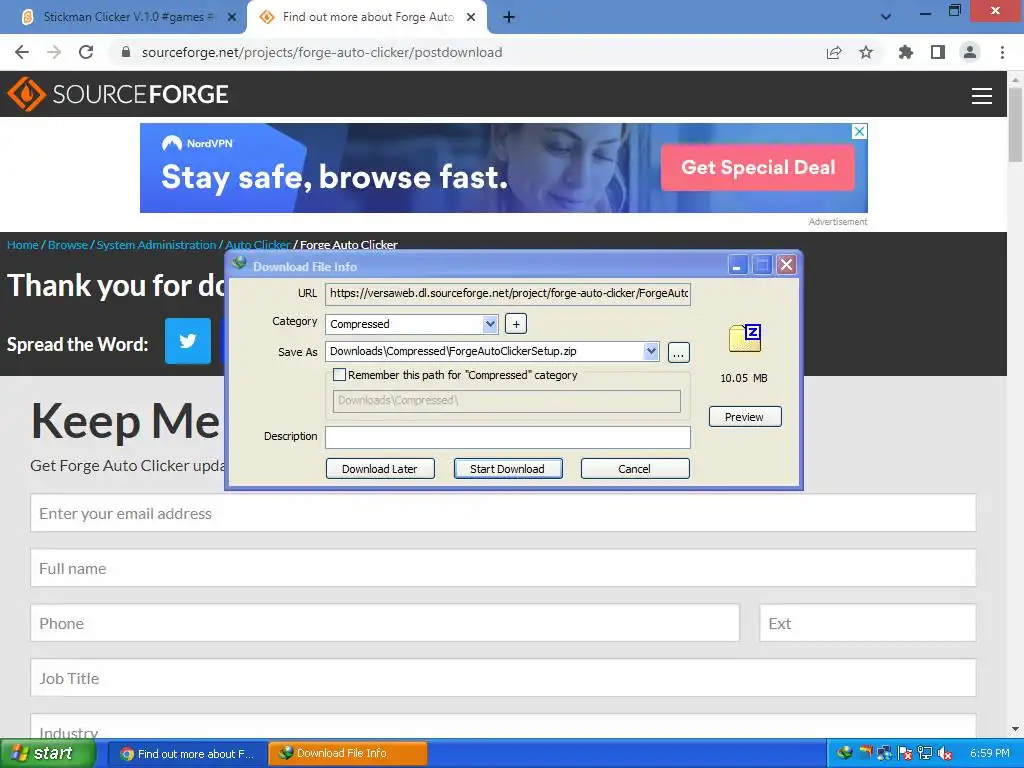Bookmark this page with the star
Image resolution: width=1024 pixels, height=768 pixels.
866,52
